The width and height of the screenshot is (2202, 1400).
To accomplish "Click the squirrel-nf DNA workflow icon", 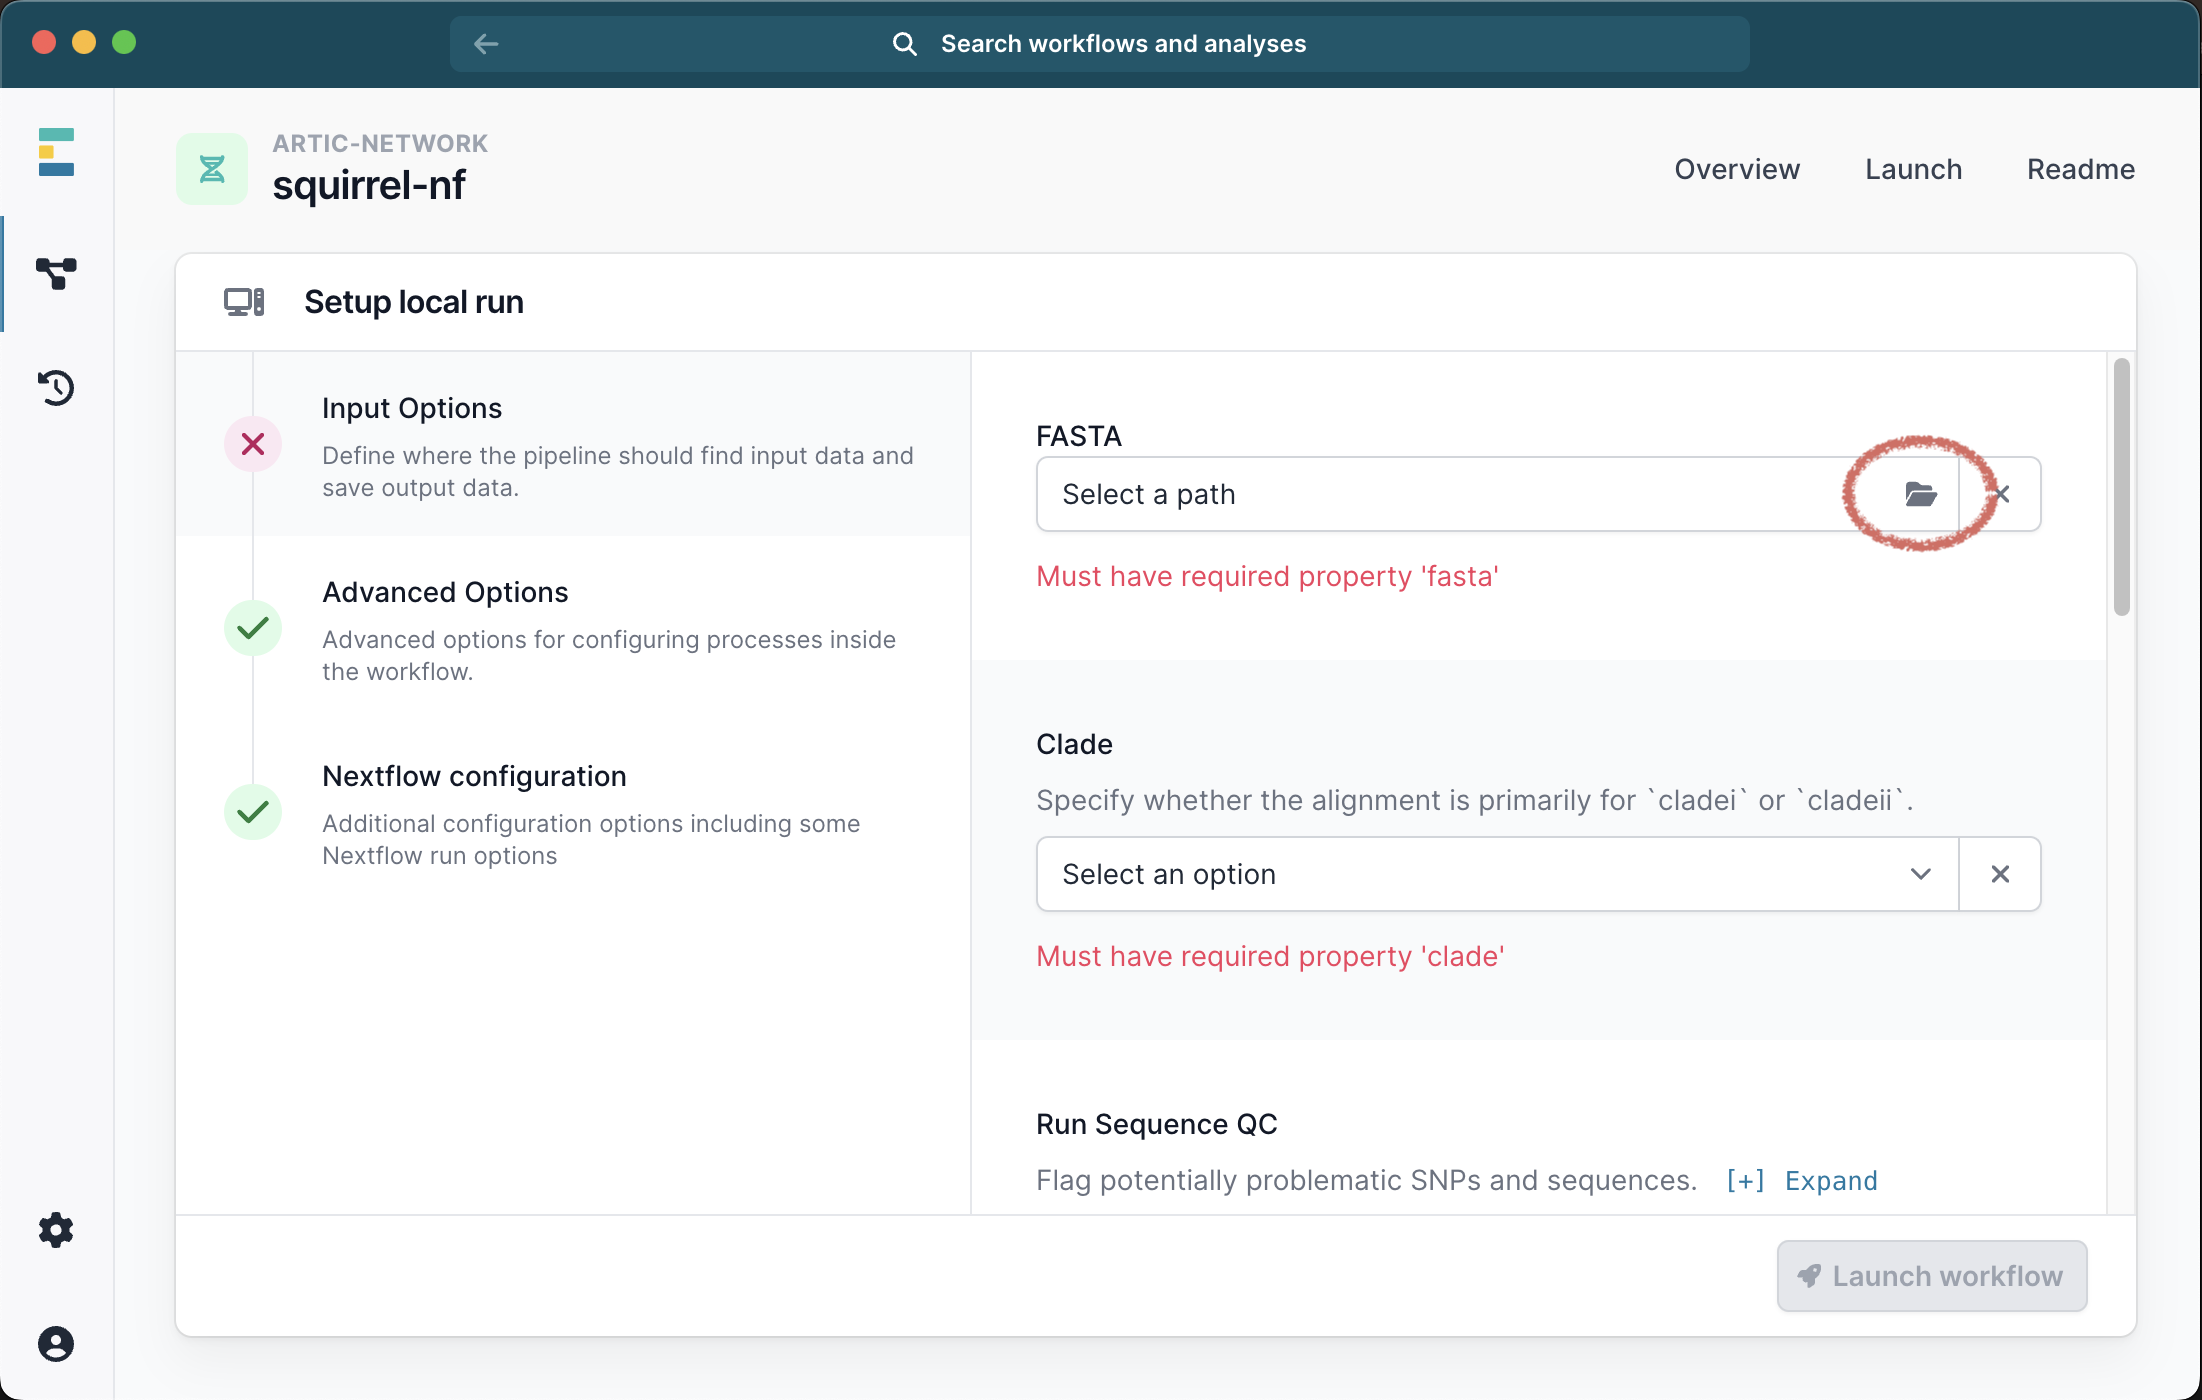I will pos(212,169).
